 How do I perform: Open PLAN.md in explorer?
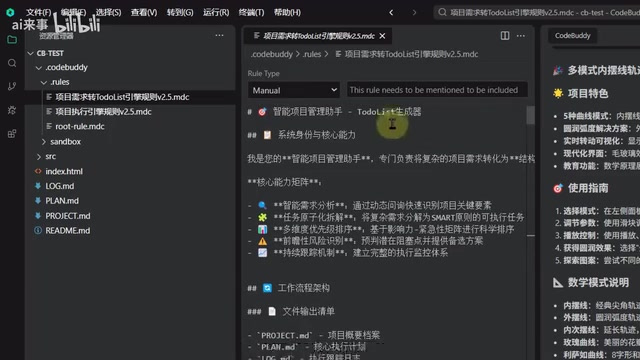(x=62, y=201)
